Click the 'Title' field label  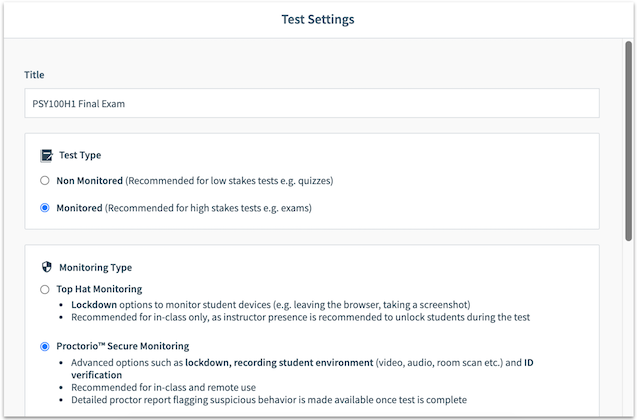pyautogui.click(x=34, y=75)
